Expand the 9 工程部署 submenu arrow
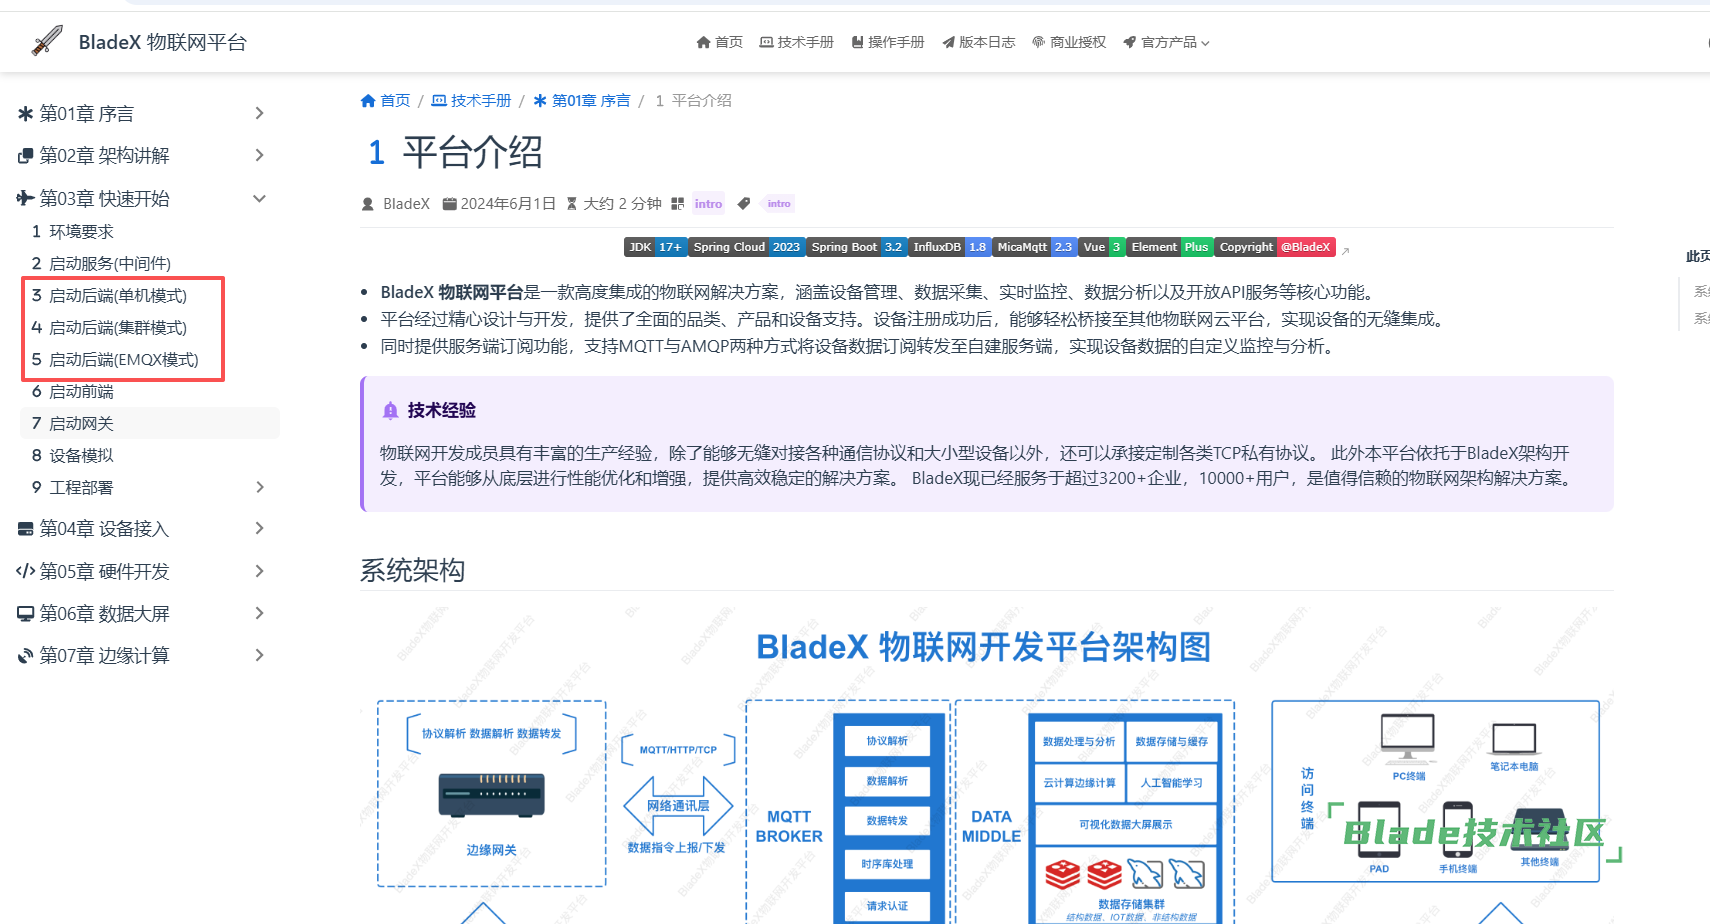1710x924 pixels. 259,487
